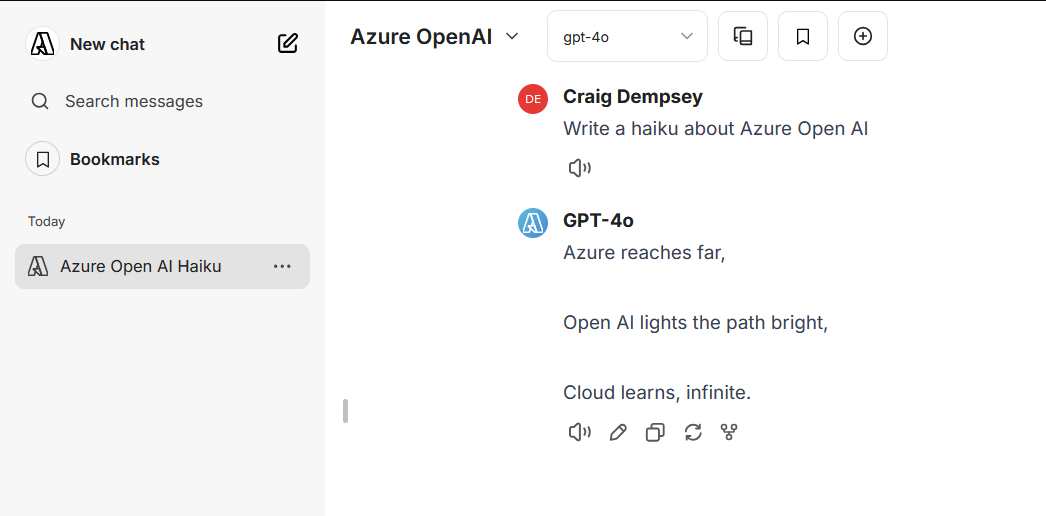Click the new chat compose pencil icon

288,44
